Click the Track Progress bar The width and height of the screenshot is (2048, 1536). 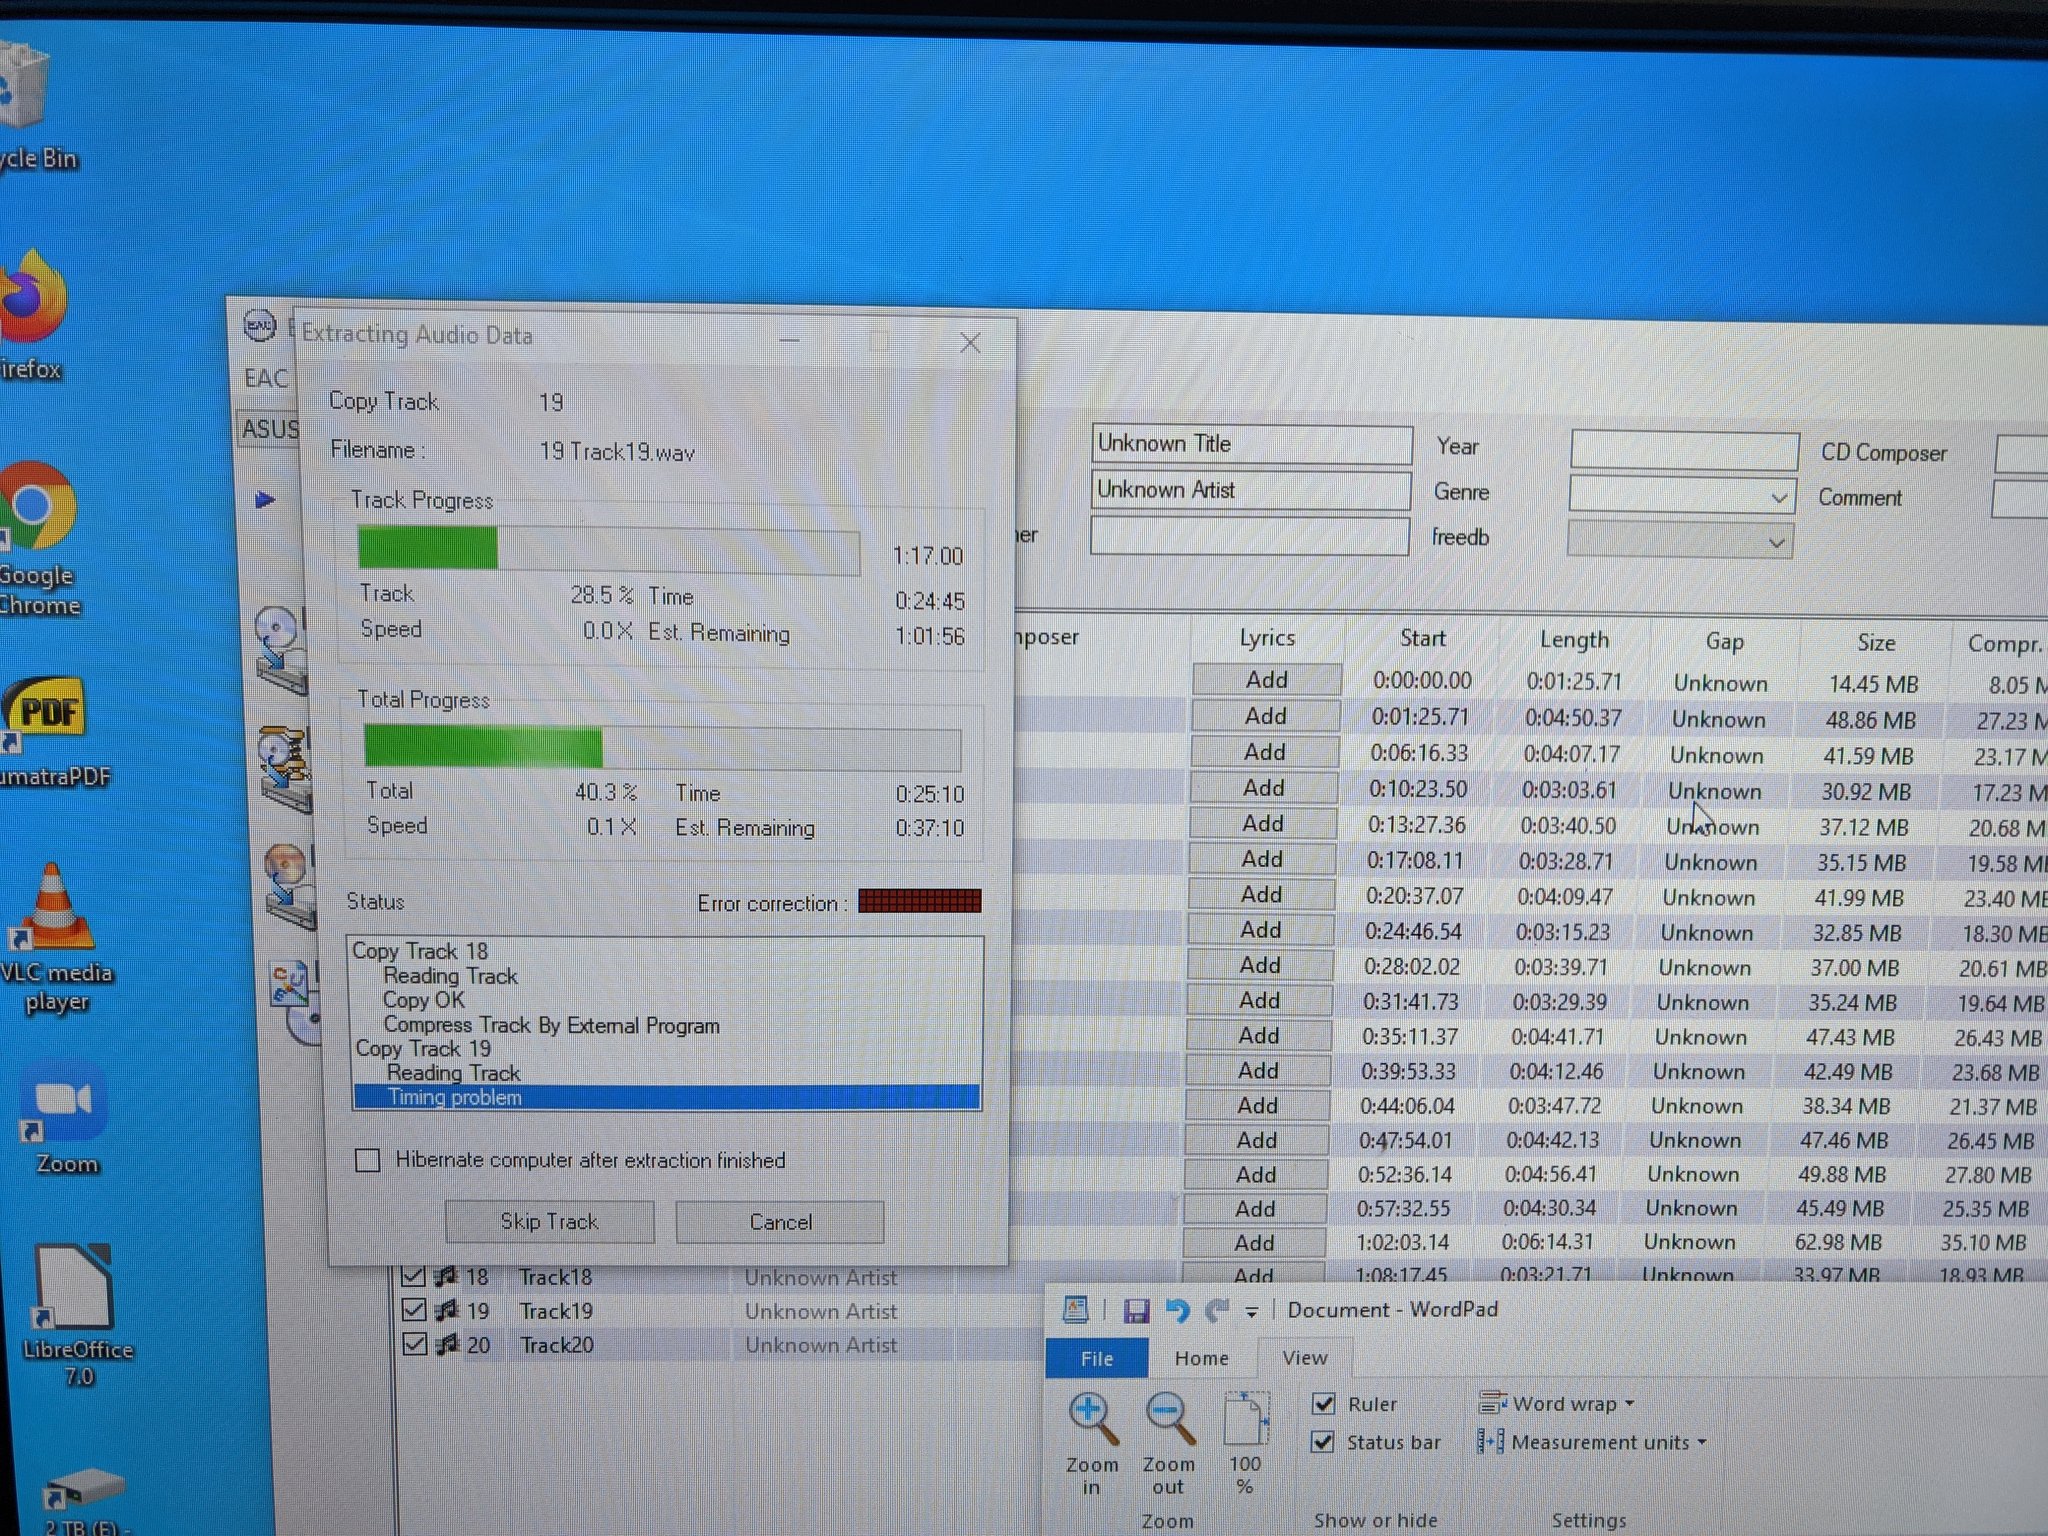pyautogui.click(x=609, y=551)
